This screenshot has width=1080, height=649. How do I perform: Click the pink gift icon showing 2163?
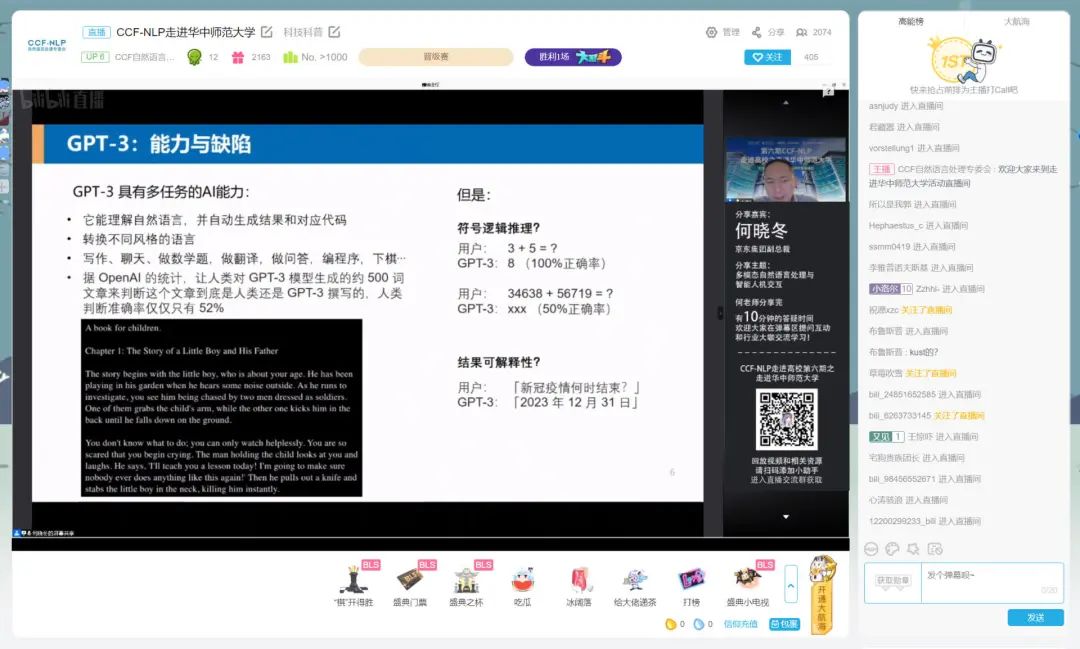pos(238,57)
